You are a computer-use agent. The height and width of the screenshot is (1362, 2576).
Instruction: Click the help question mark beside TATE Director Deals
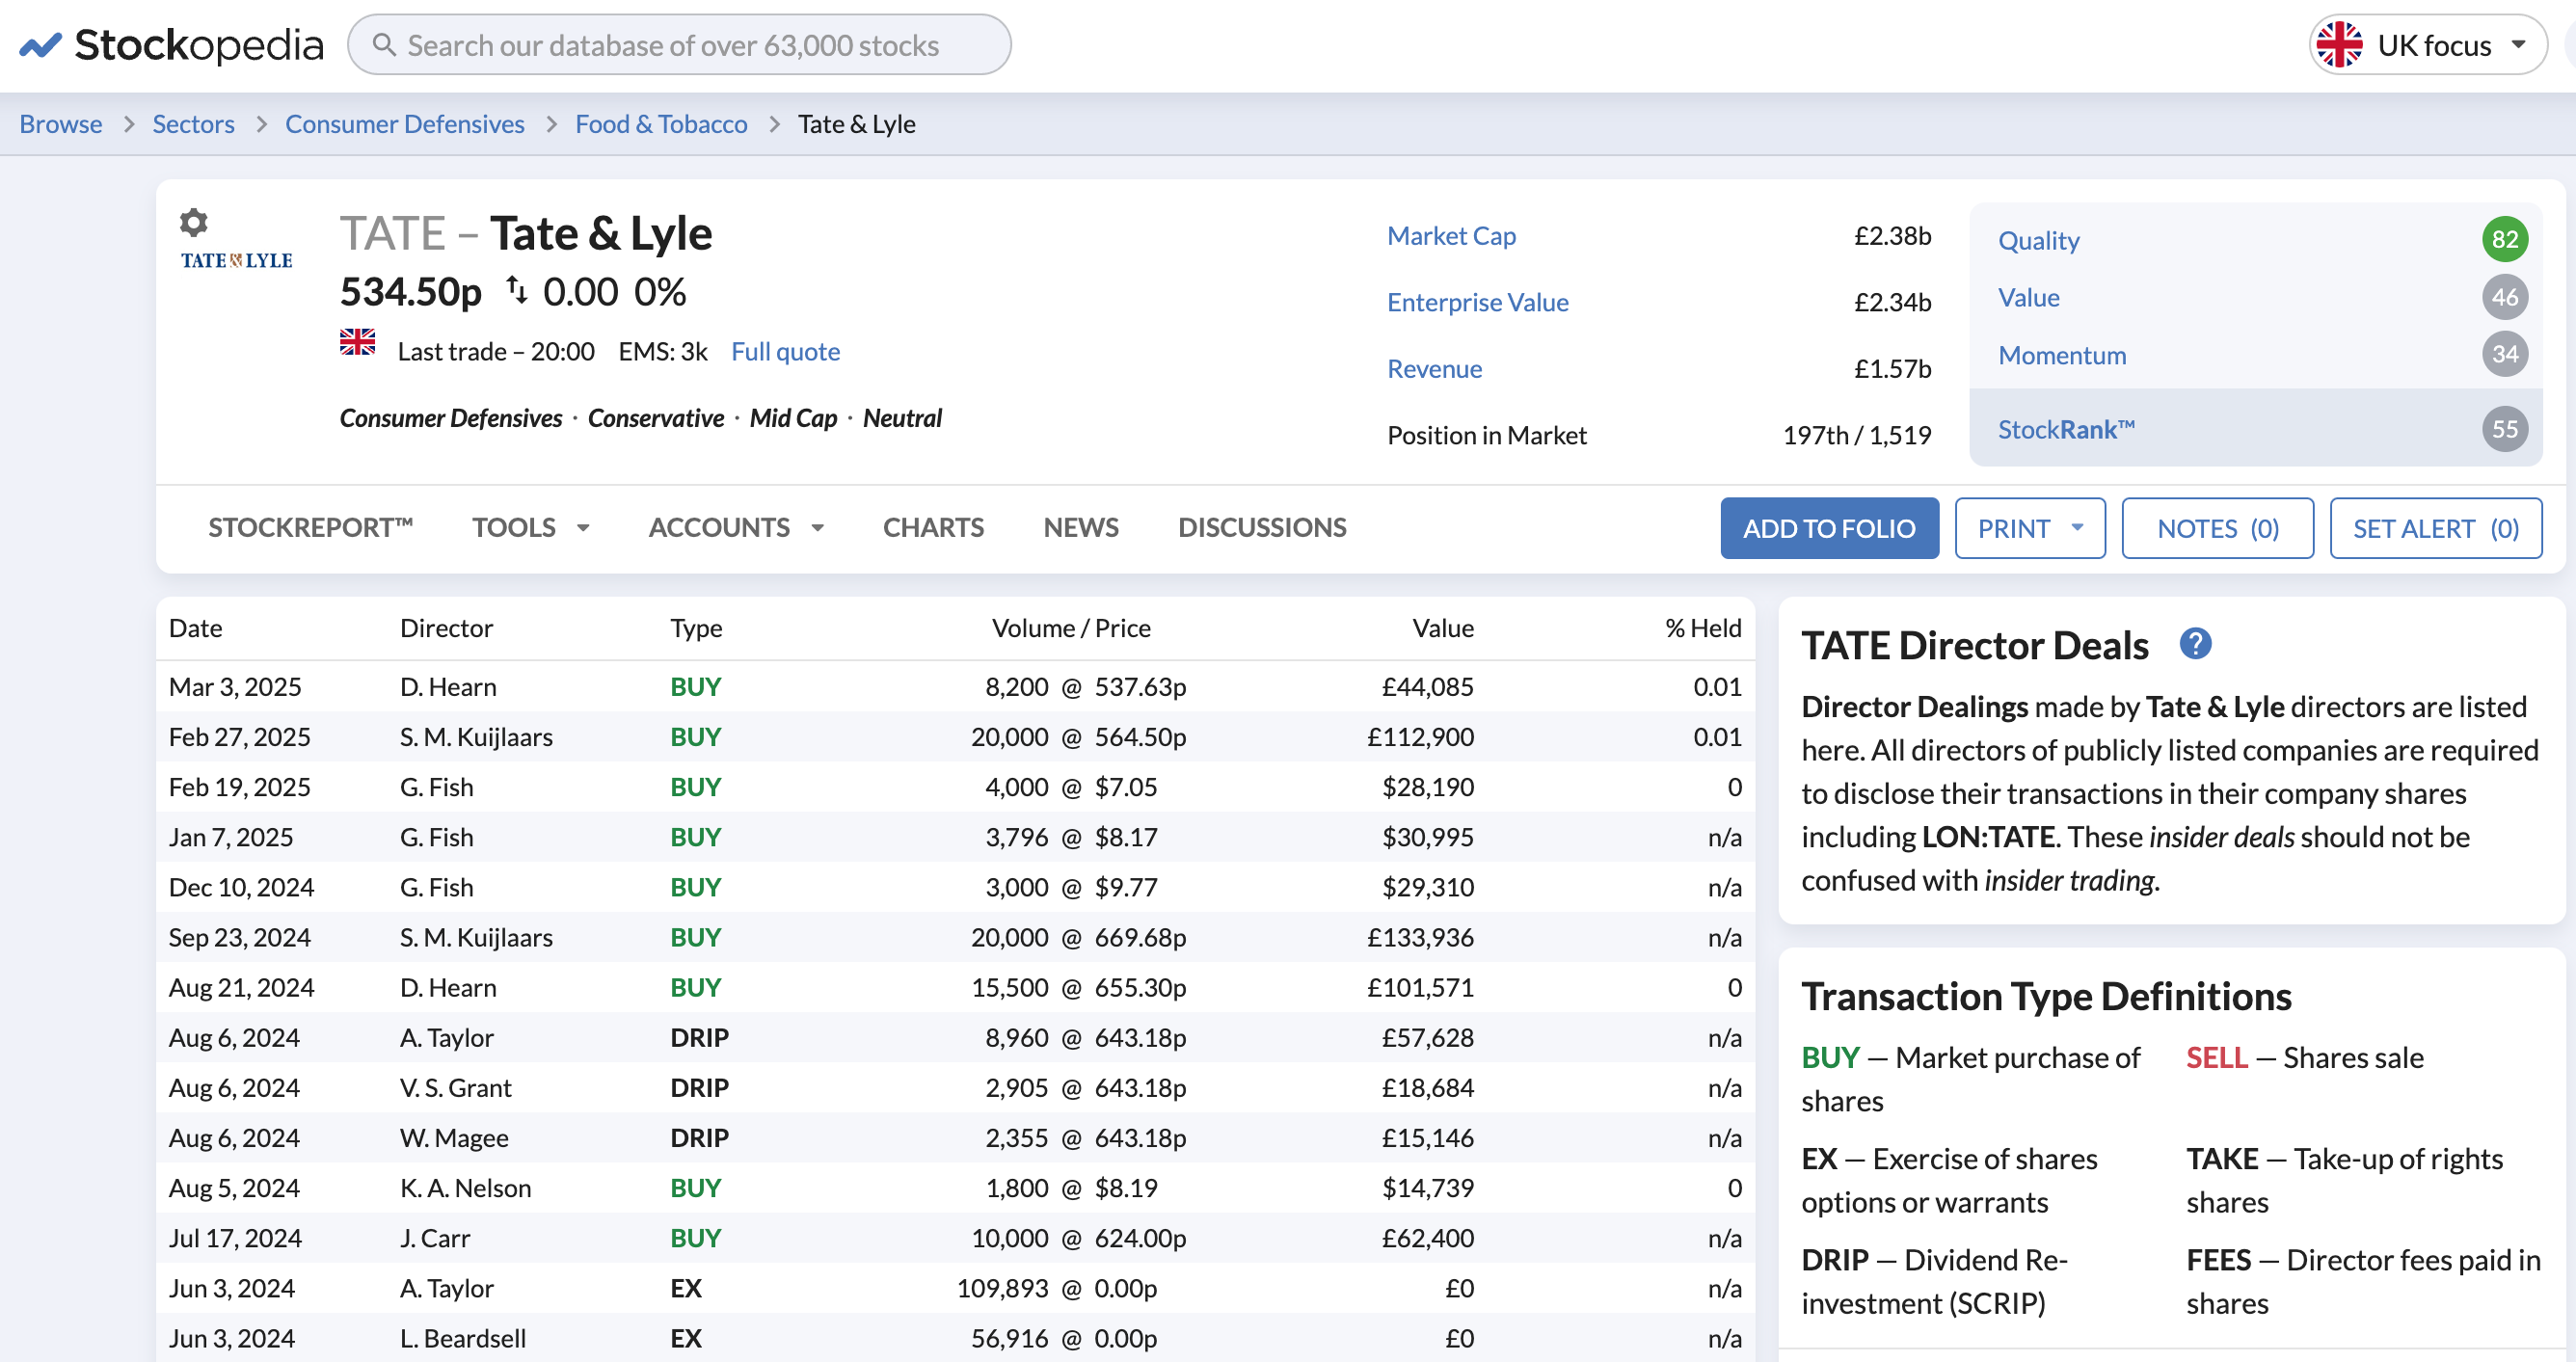click(x=2195, y=644)
